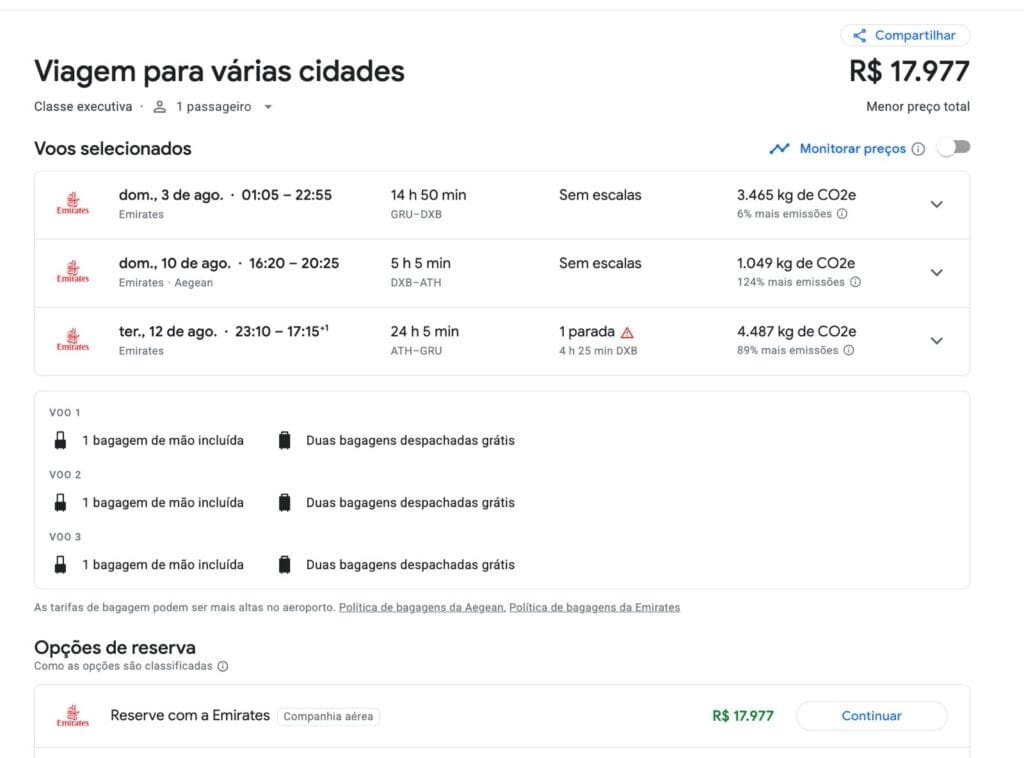Click the red warning triangle near 1 parada

(627, 332)
